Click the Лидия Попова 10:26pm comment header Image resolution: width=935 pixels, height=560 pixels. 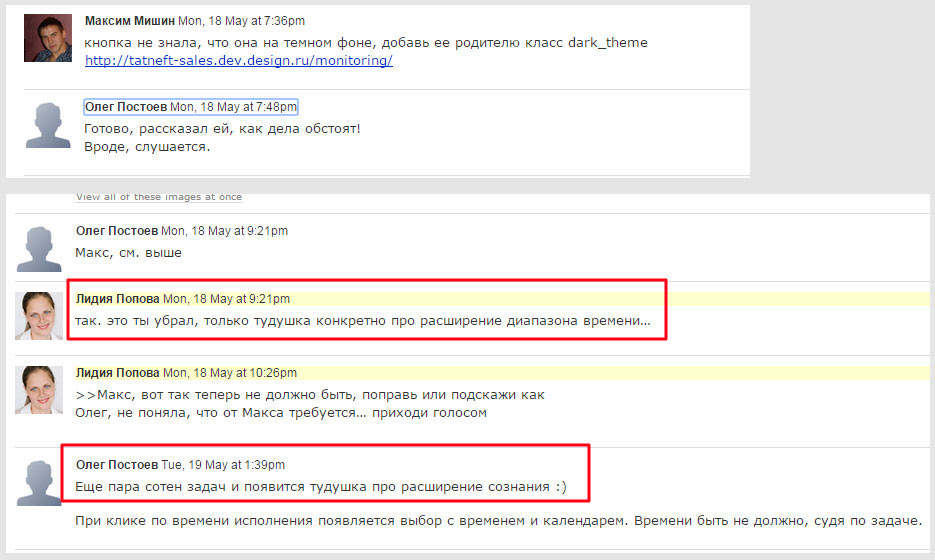click(186, 373)
